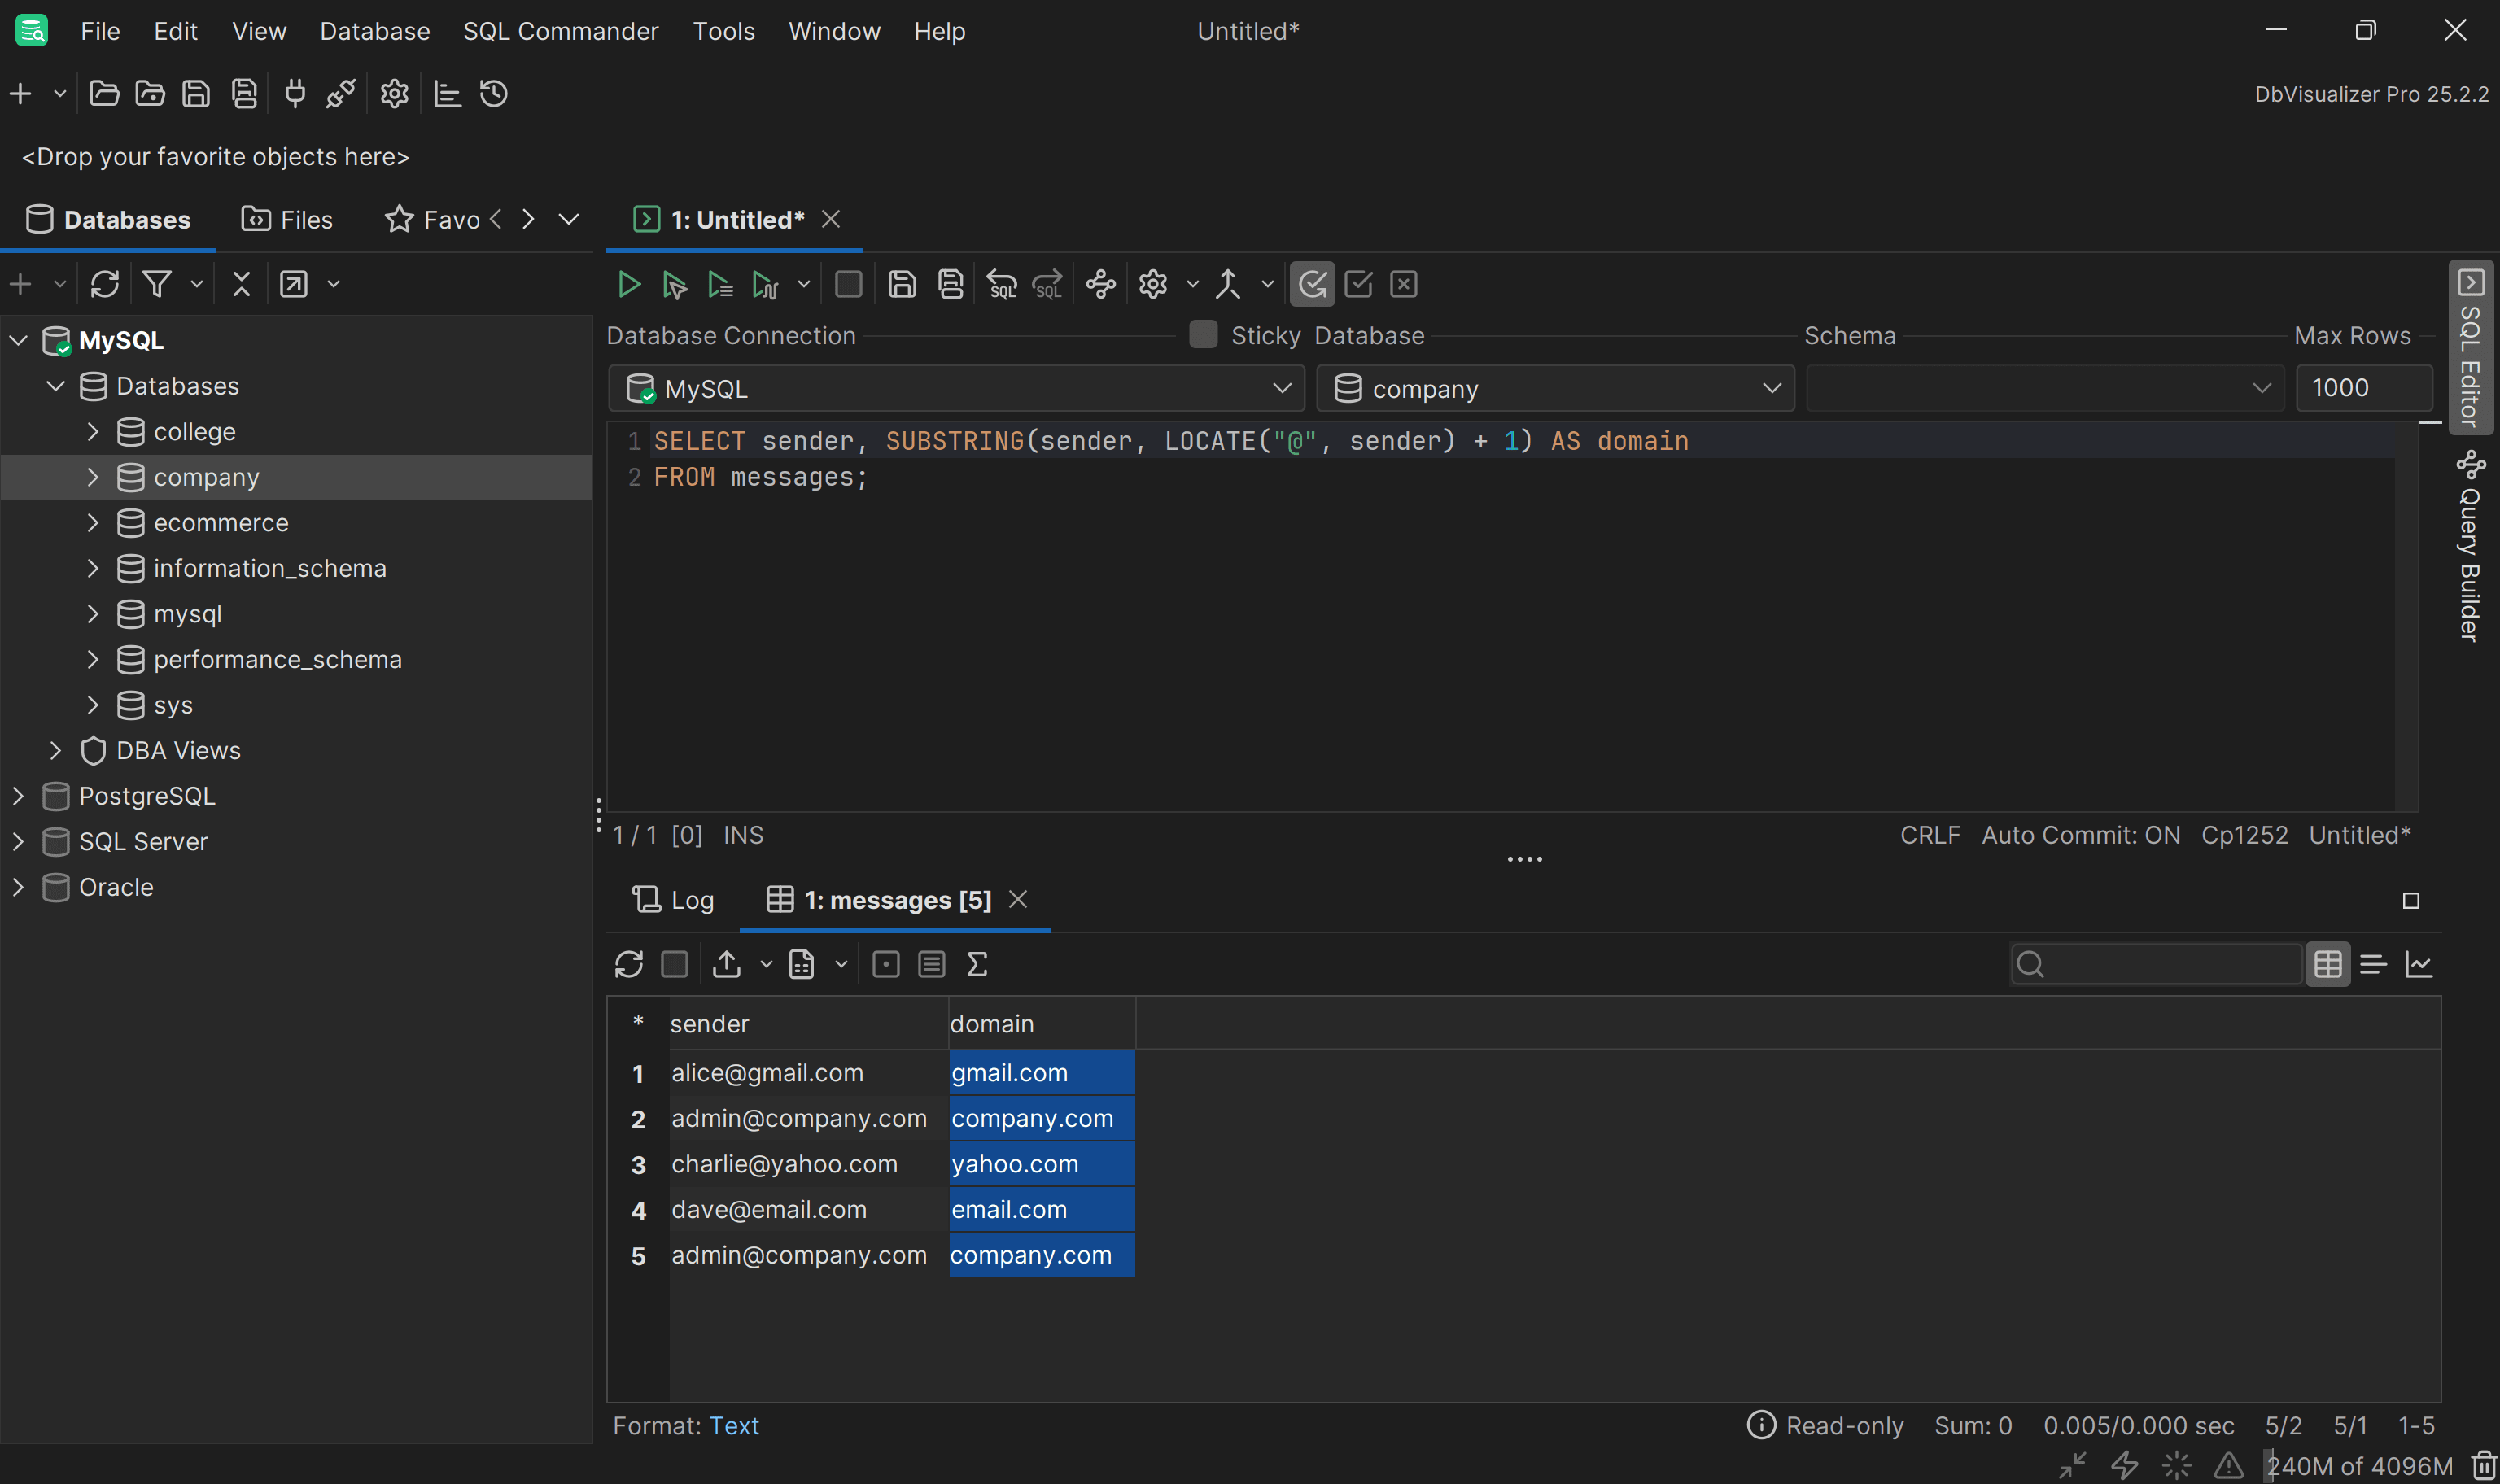This screenshot has width=2500, height=1484.
Task: Switch to the Log tab
Action: [674, 900]
